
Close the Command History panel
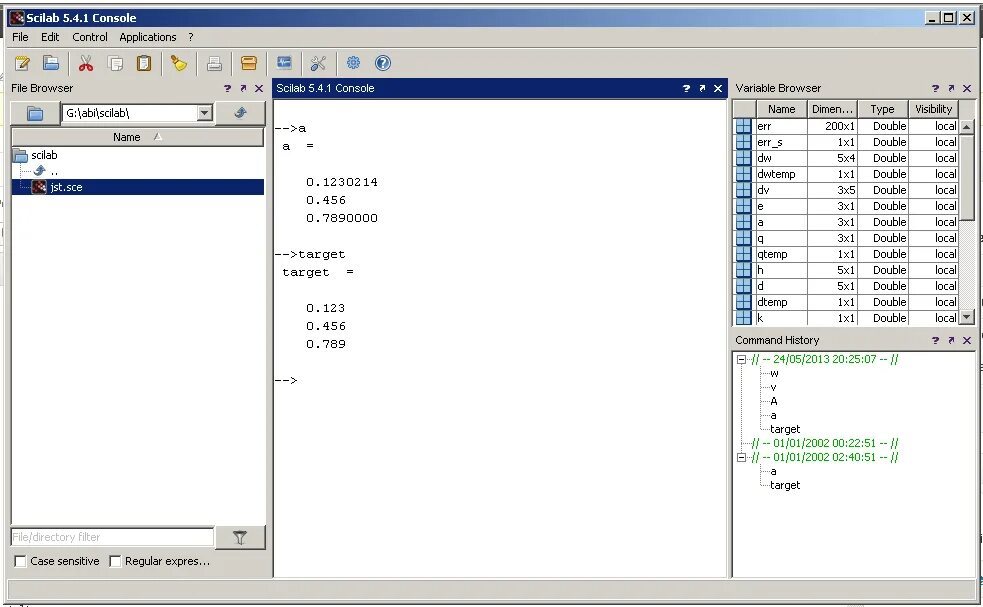click(967, 340)
